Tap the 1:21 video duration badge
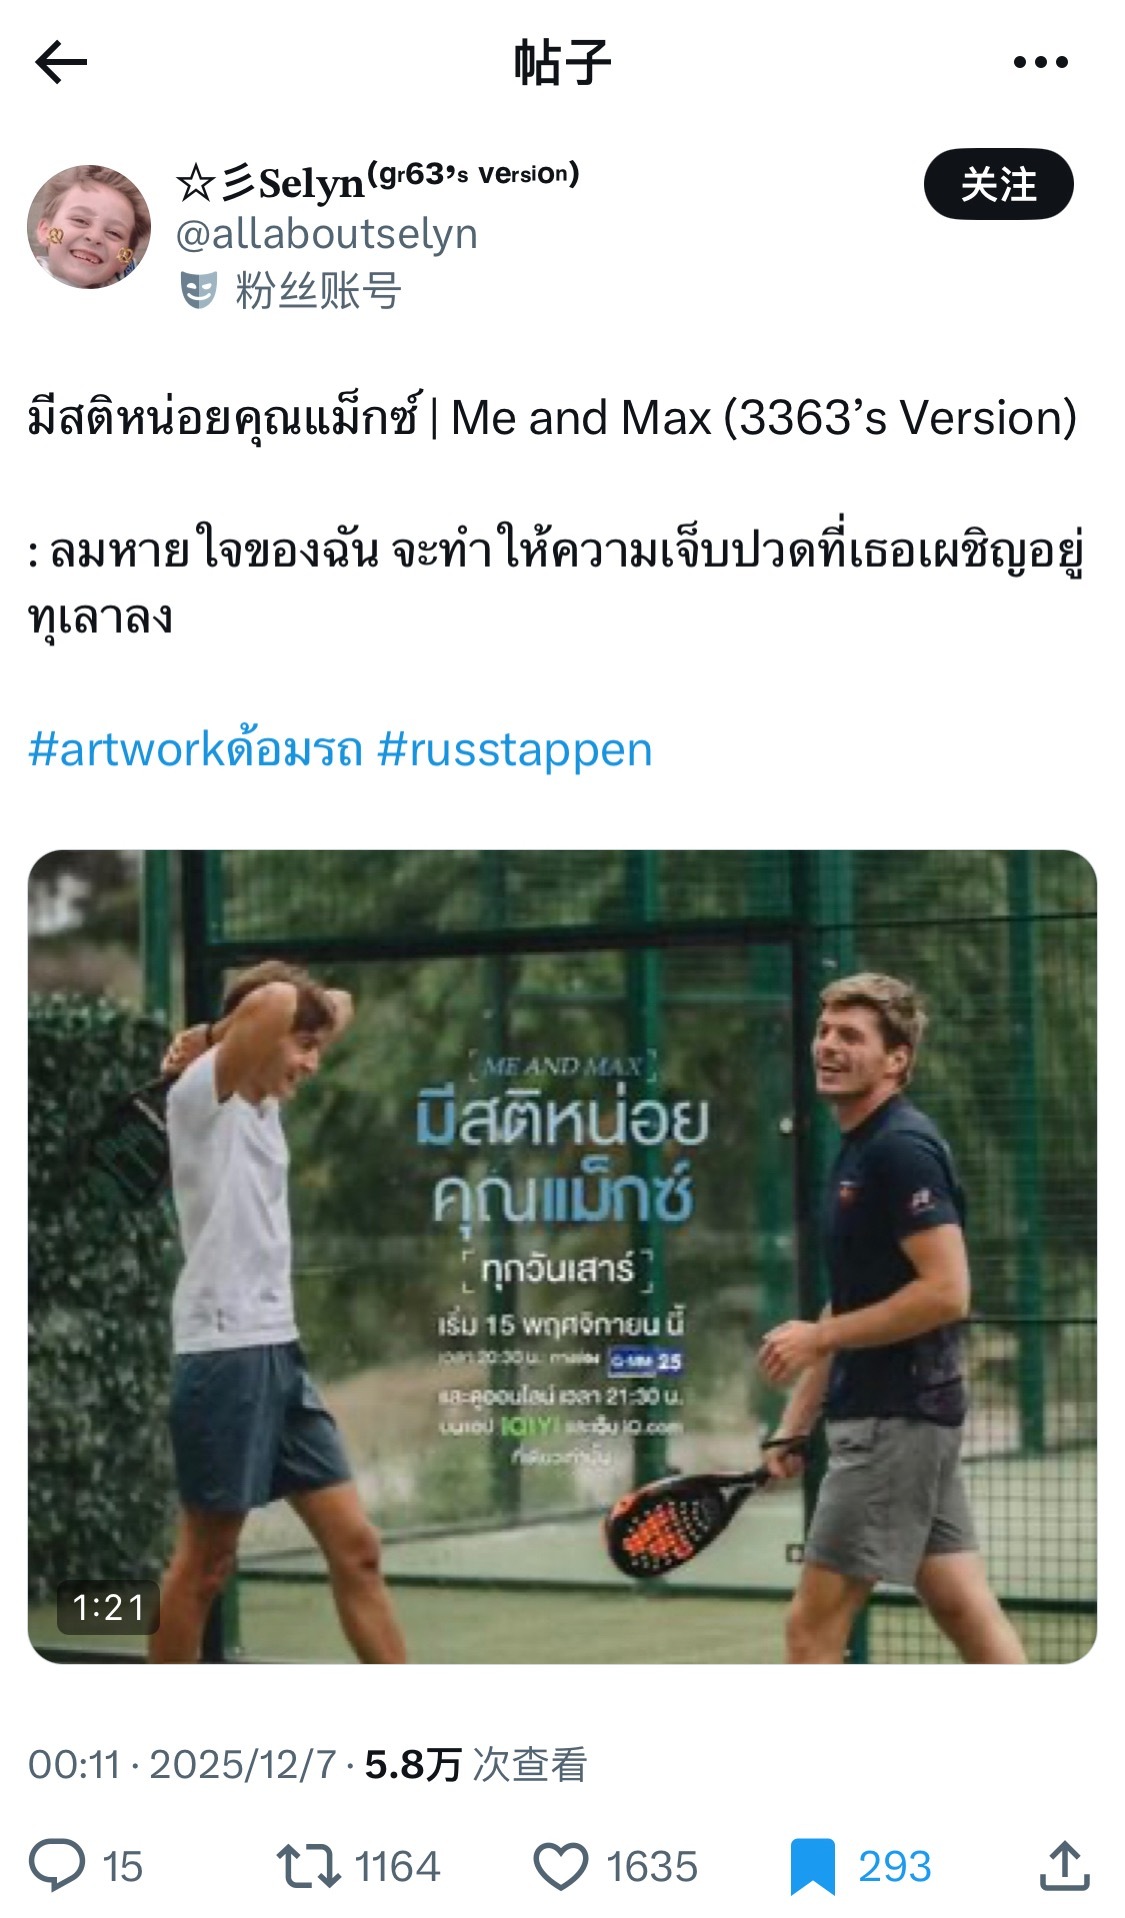This screenshot has width=1125, height=1918. point(109,1607)
